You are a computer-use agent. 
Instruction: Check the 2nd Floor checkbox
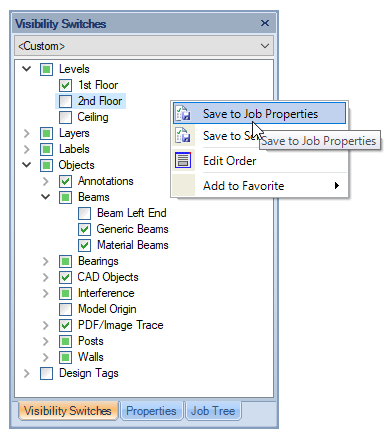coord(65,101)
